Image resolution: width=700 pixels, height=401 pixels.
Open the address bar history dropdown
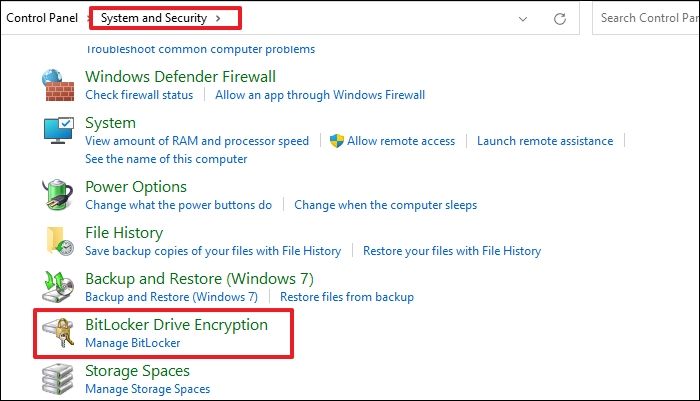524,18
